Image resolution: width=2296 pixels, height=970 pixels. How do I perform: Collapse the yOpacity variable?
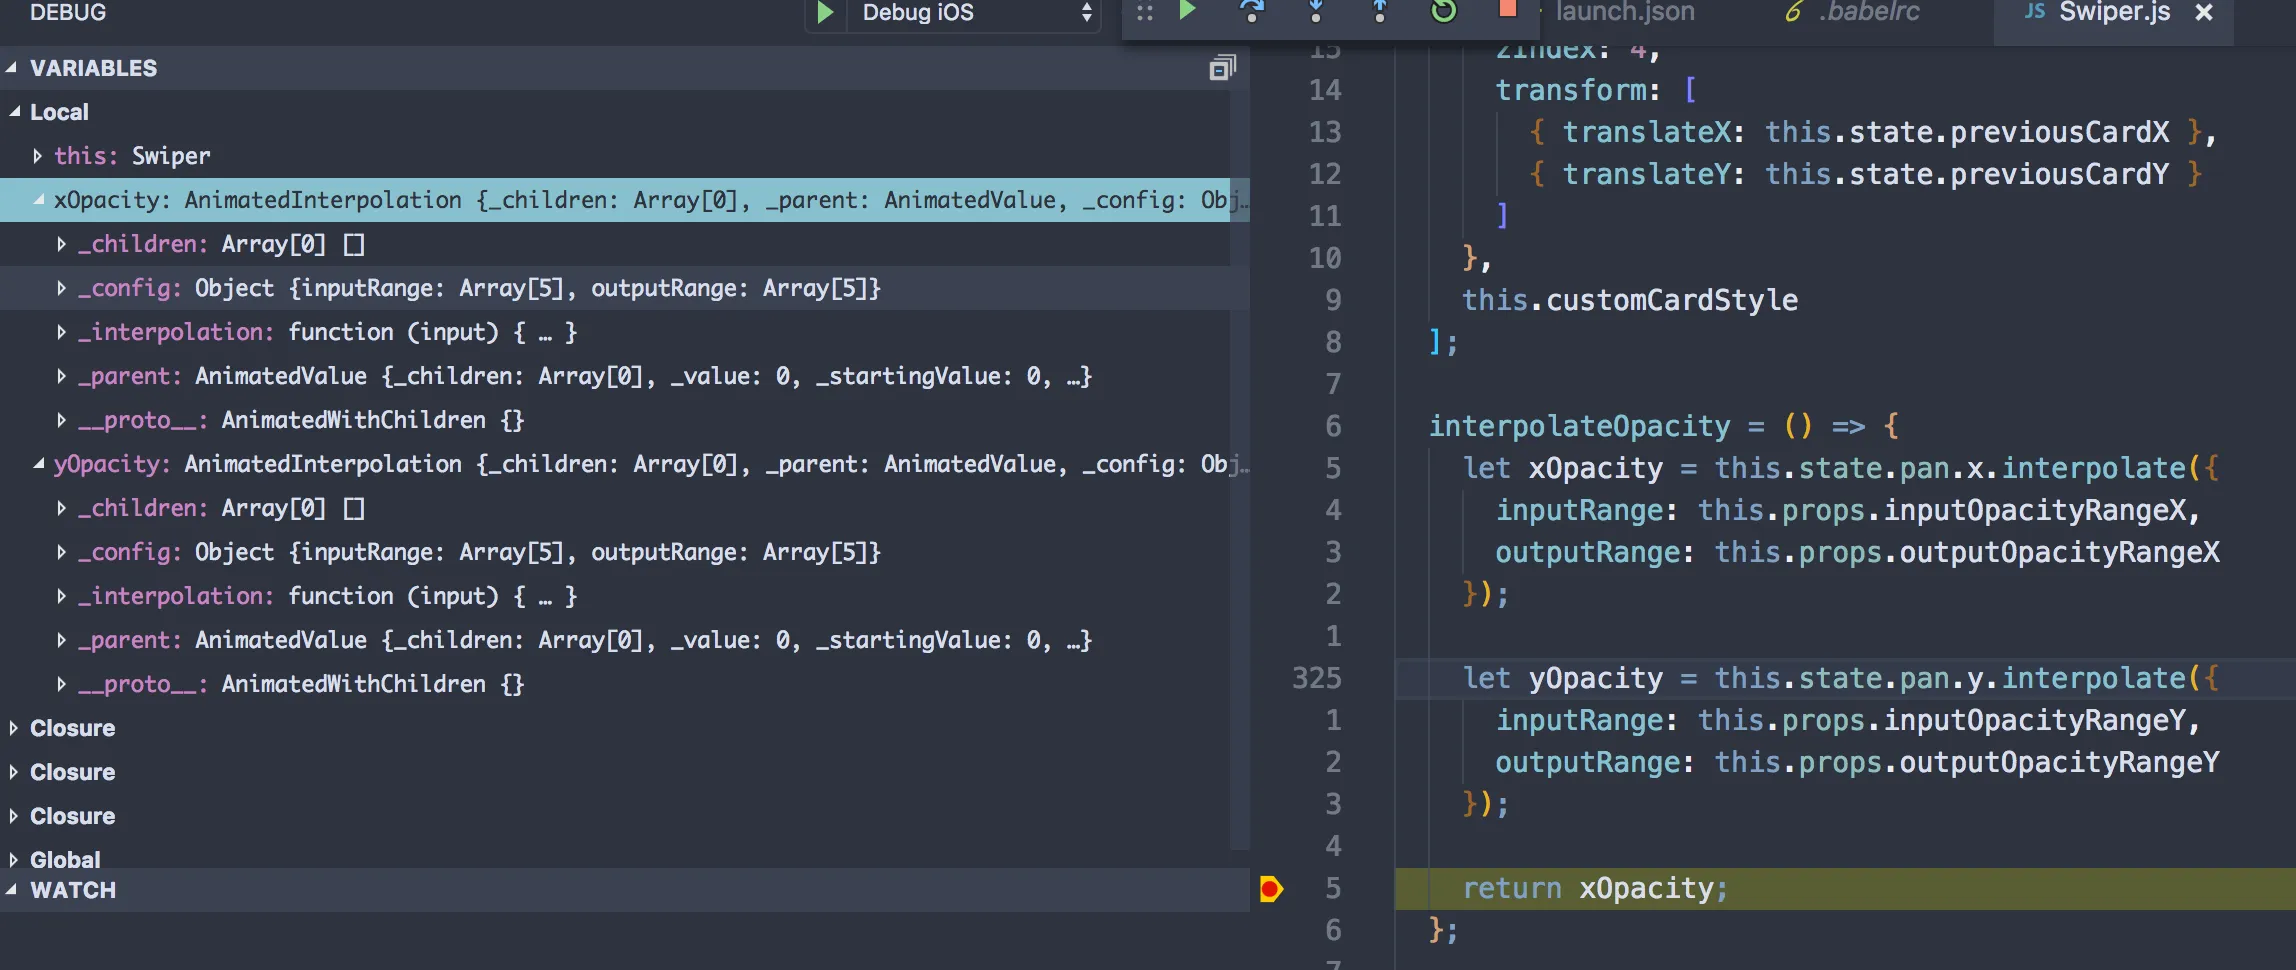(39, 464)
